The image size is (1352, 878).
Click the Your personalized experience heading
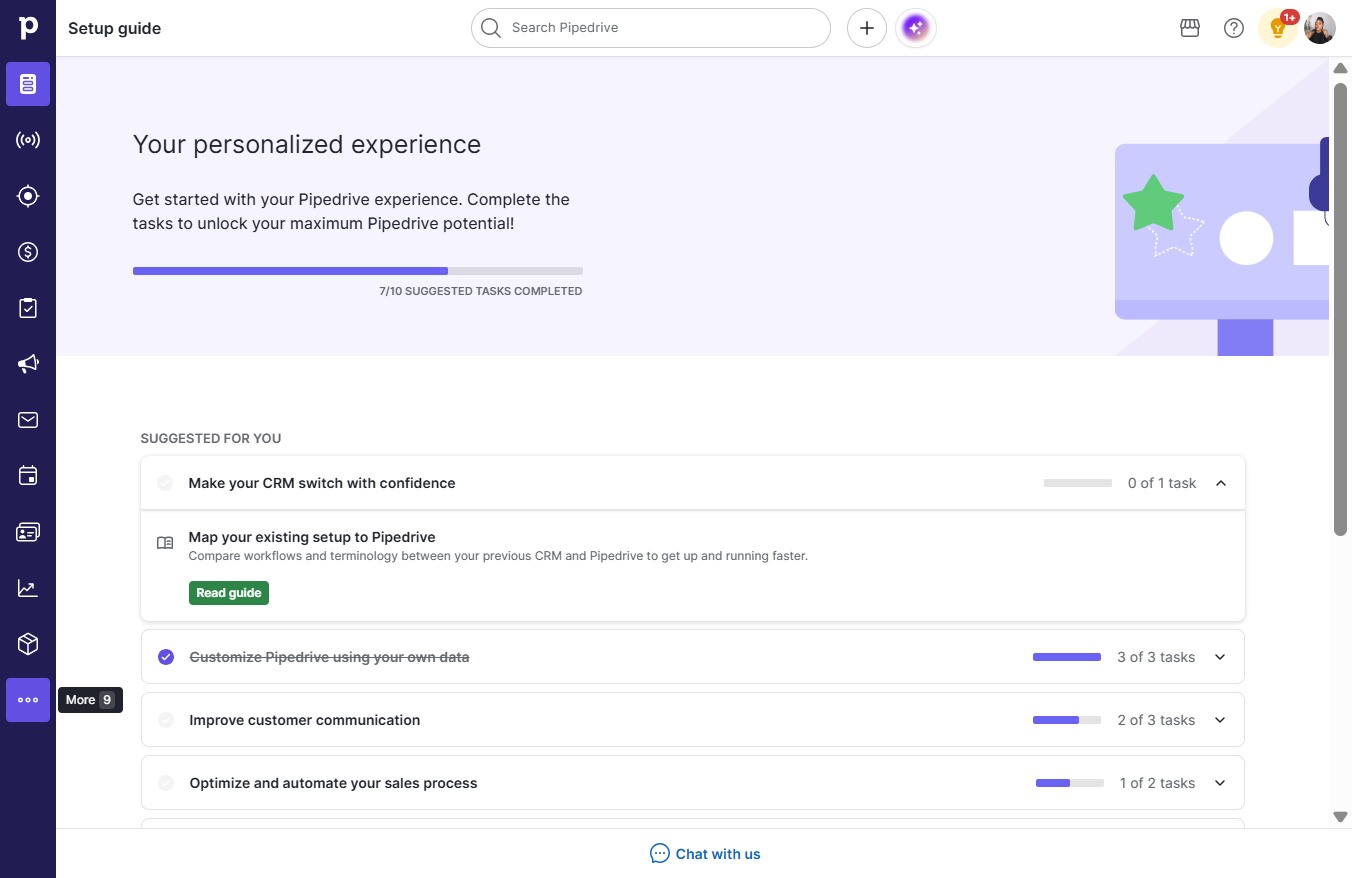307,145
